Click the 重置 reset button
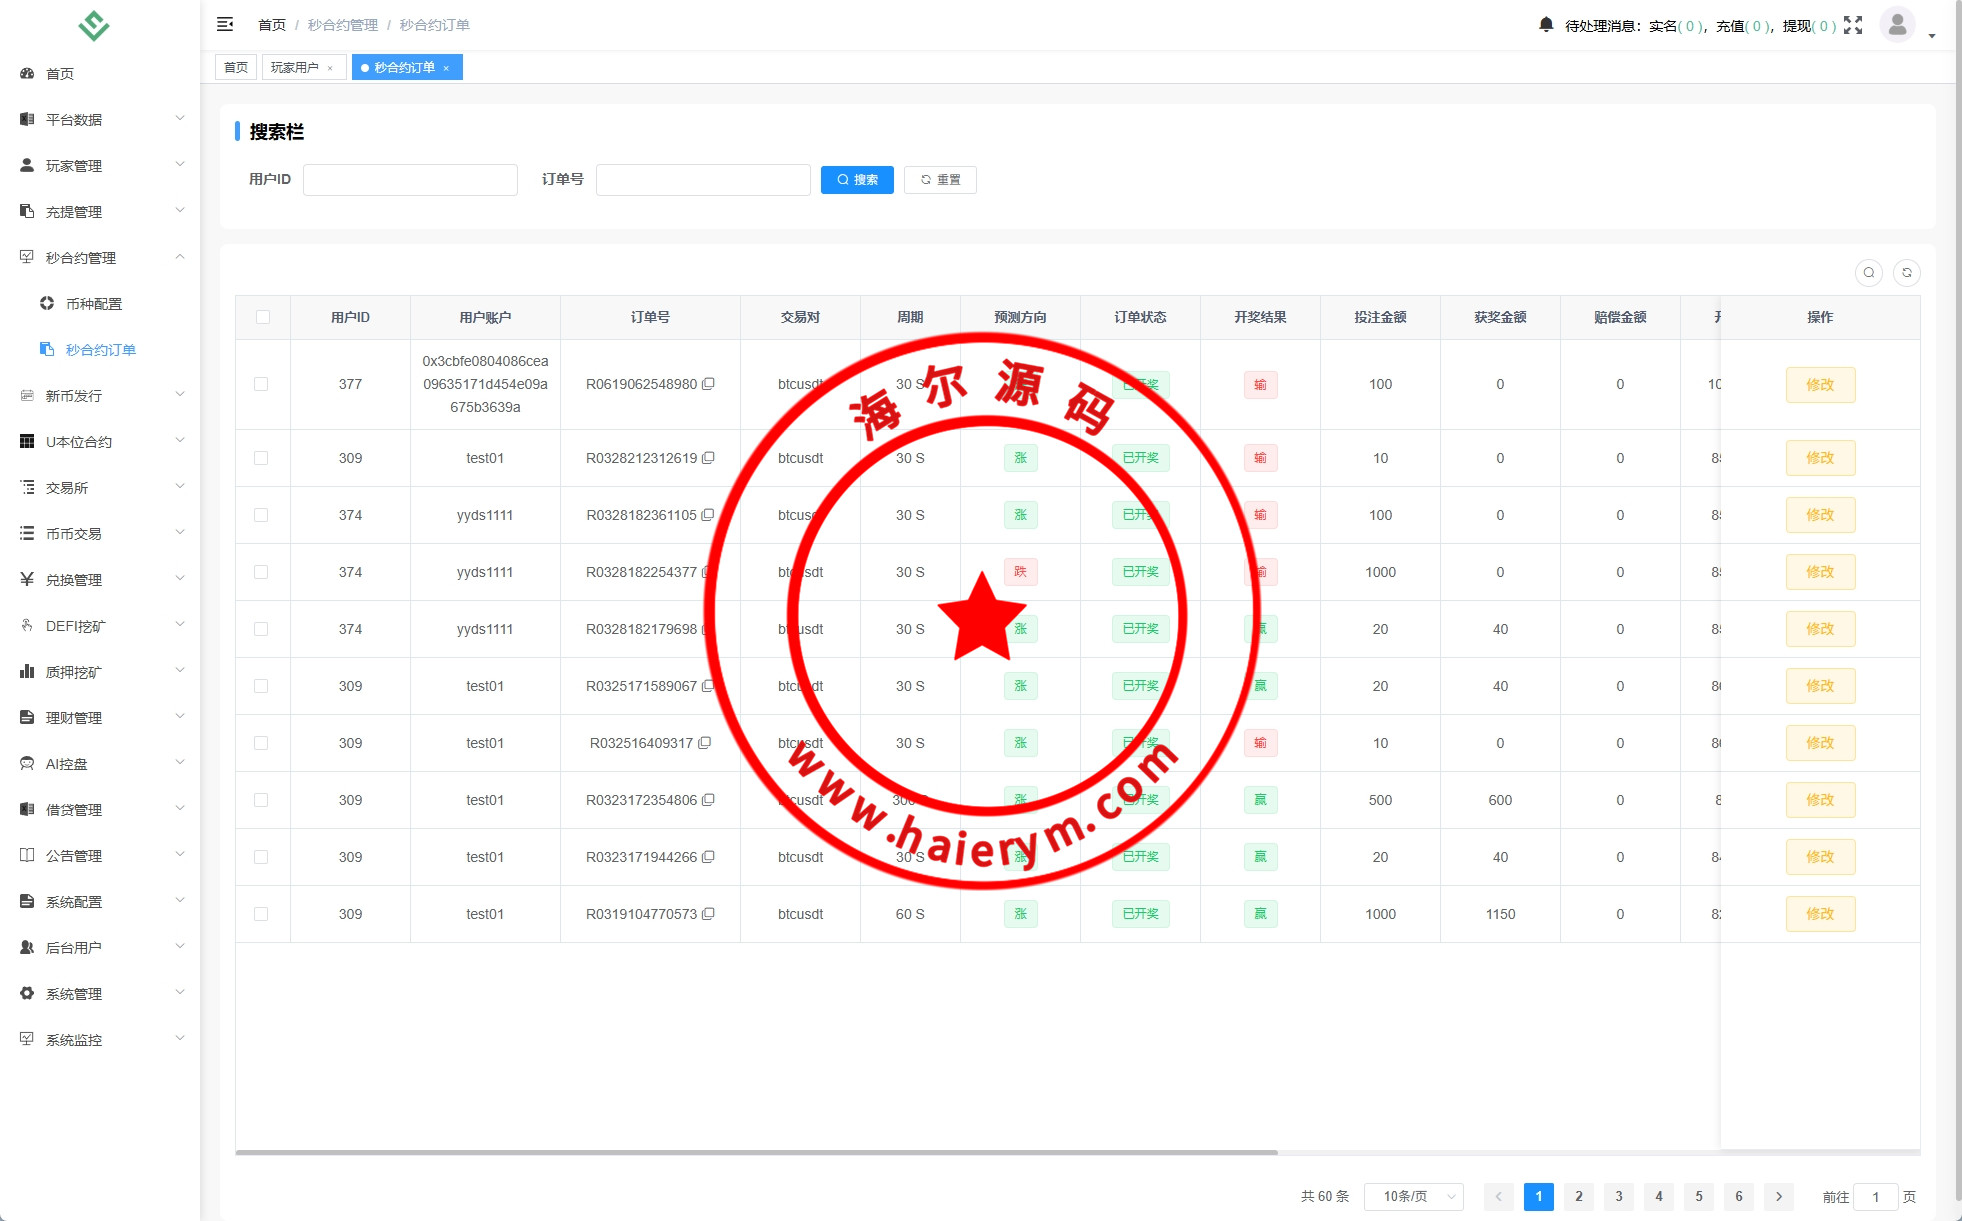This screenshot has height=1221, width=1962. coord(940,180)
